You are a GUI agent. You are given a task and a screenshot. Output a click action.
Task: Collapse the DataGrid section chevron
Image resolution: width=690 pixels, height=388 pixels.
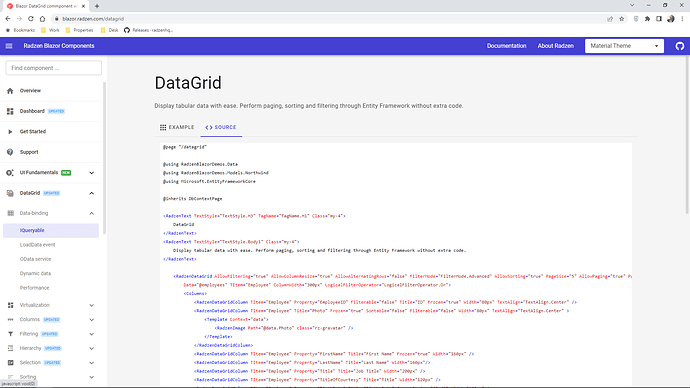click(x=92, y=193)
